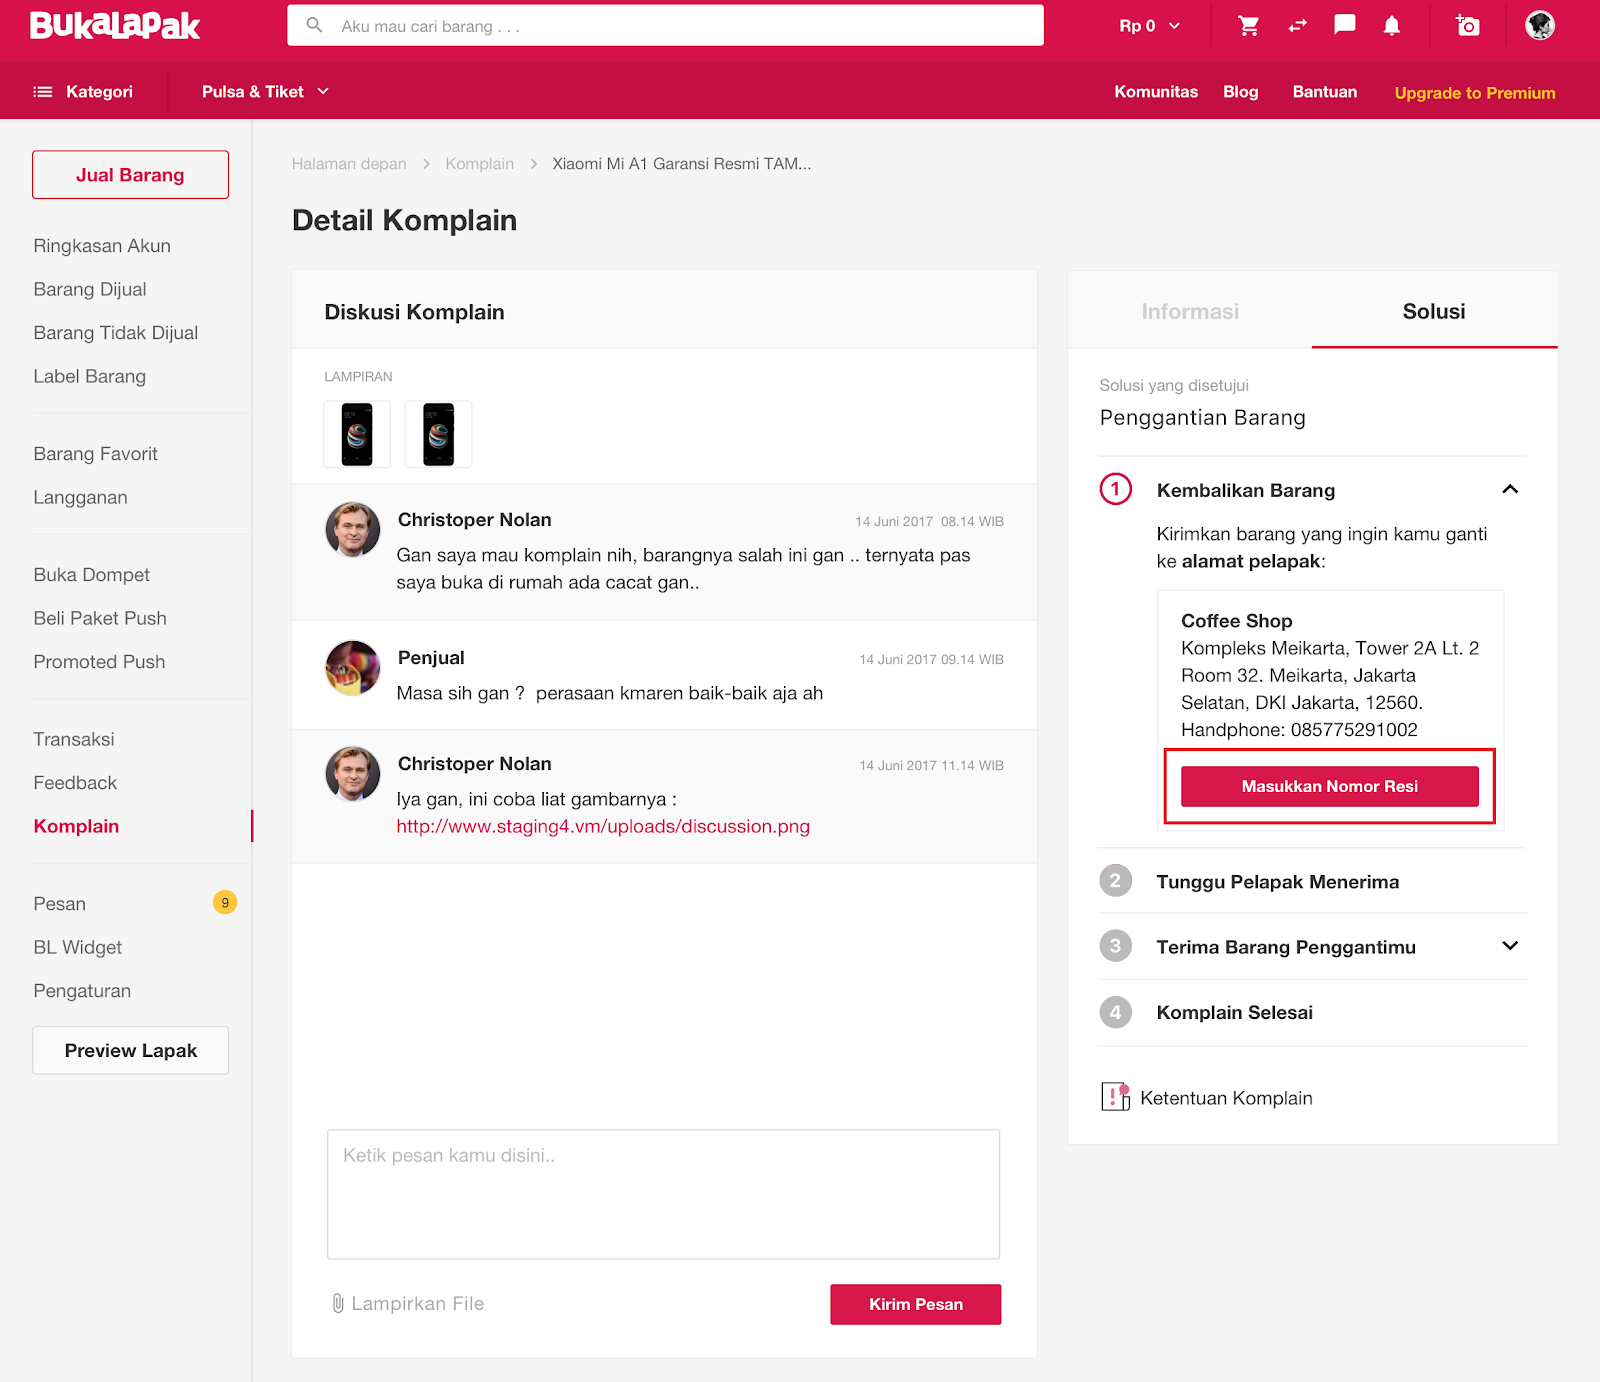1600x1382 pixels.
Task: Click the Preview Lapak button
Action: (130, 1050)
